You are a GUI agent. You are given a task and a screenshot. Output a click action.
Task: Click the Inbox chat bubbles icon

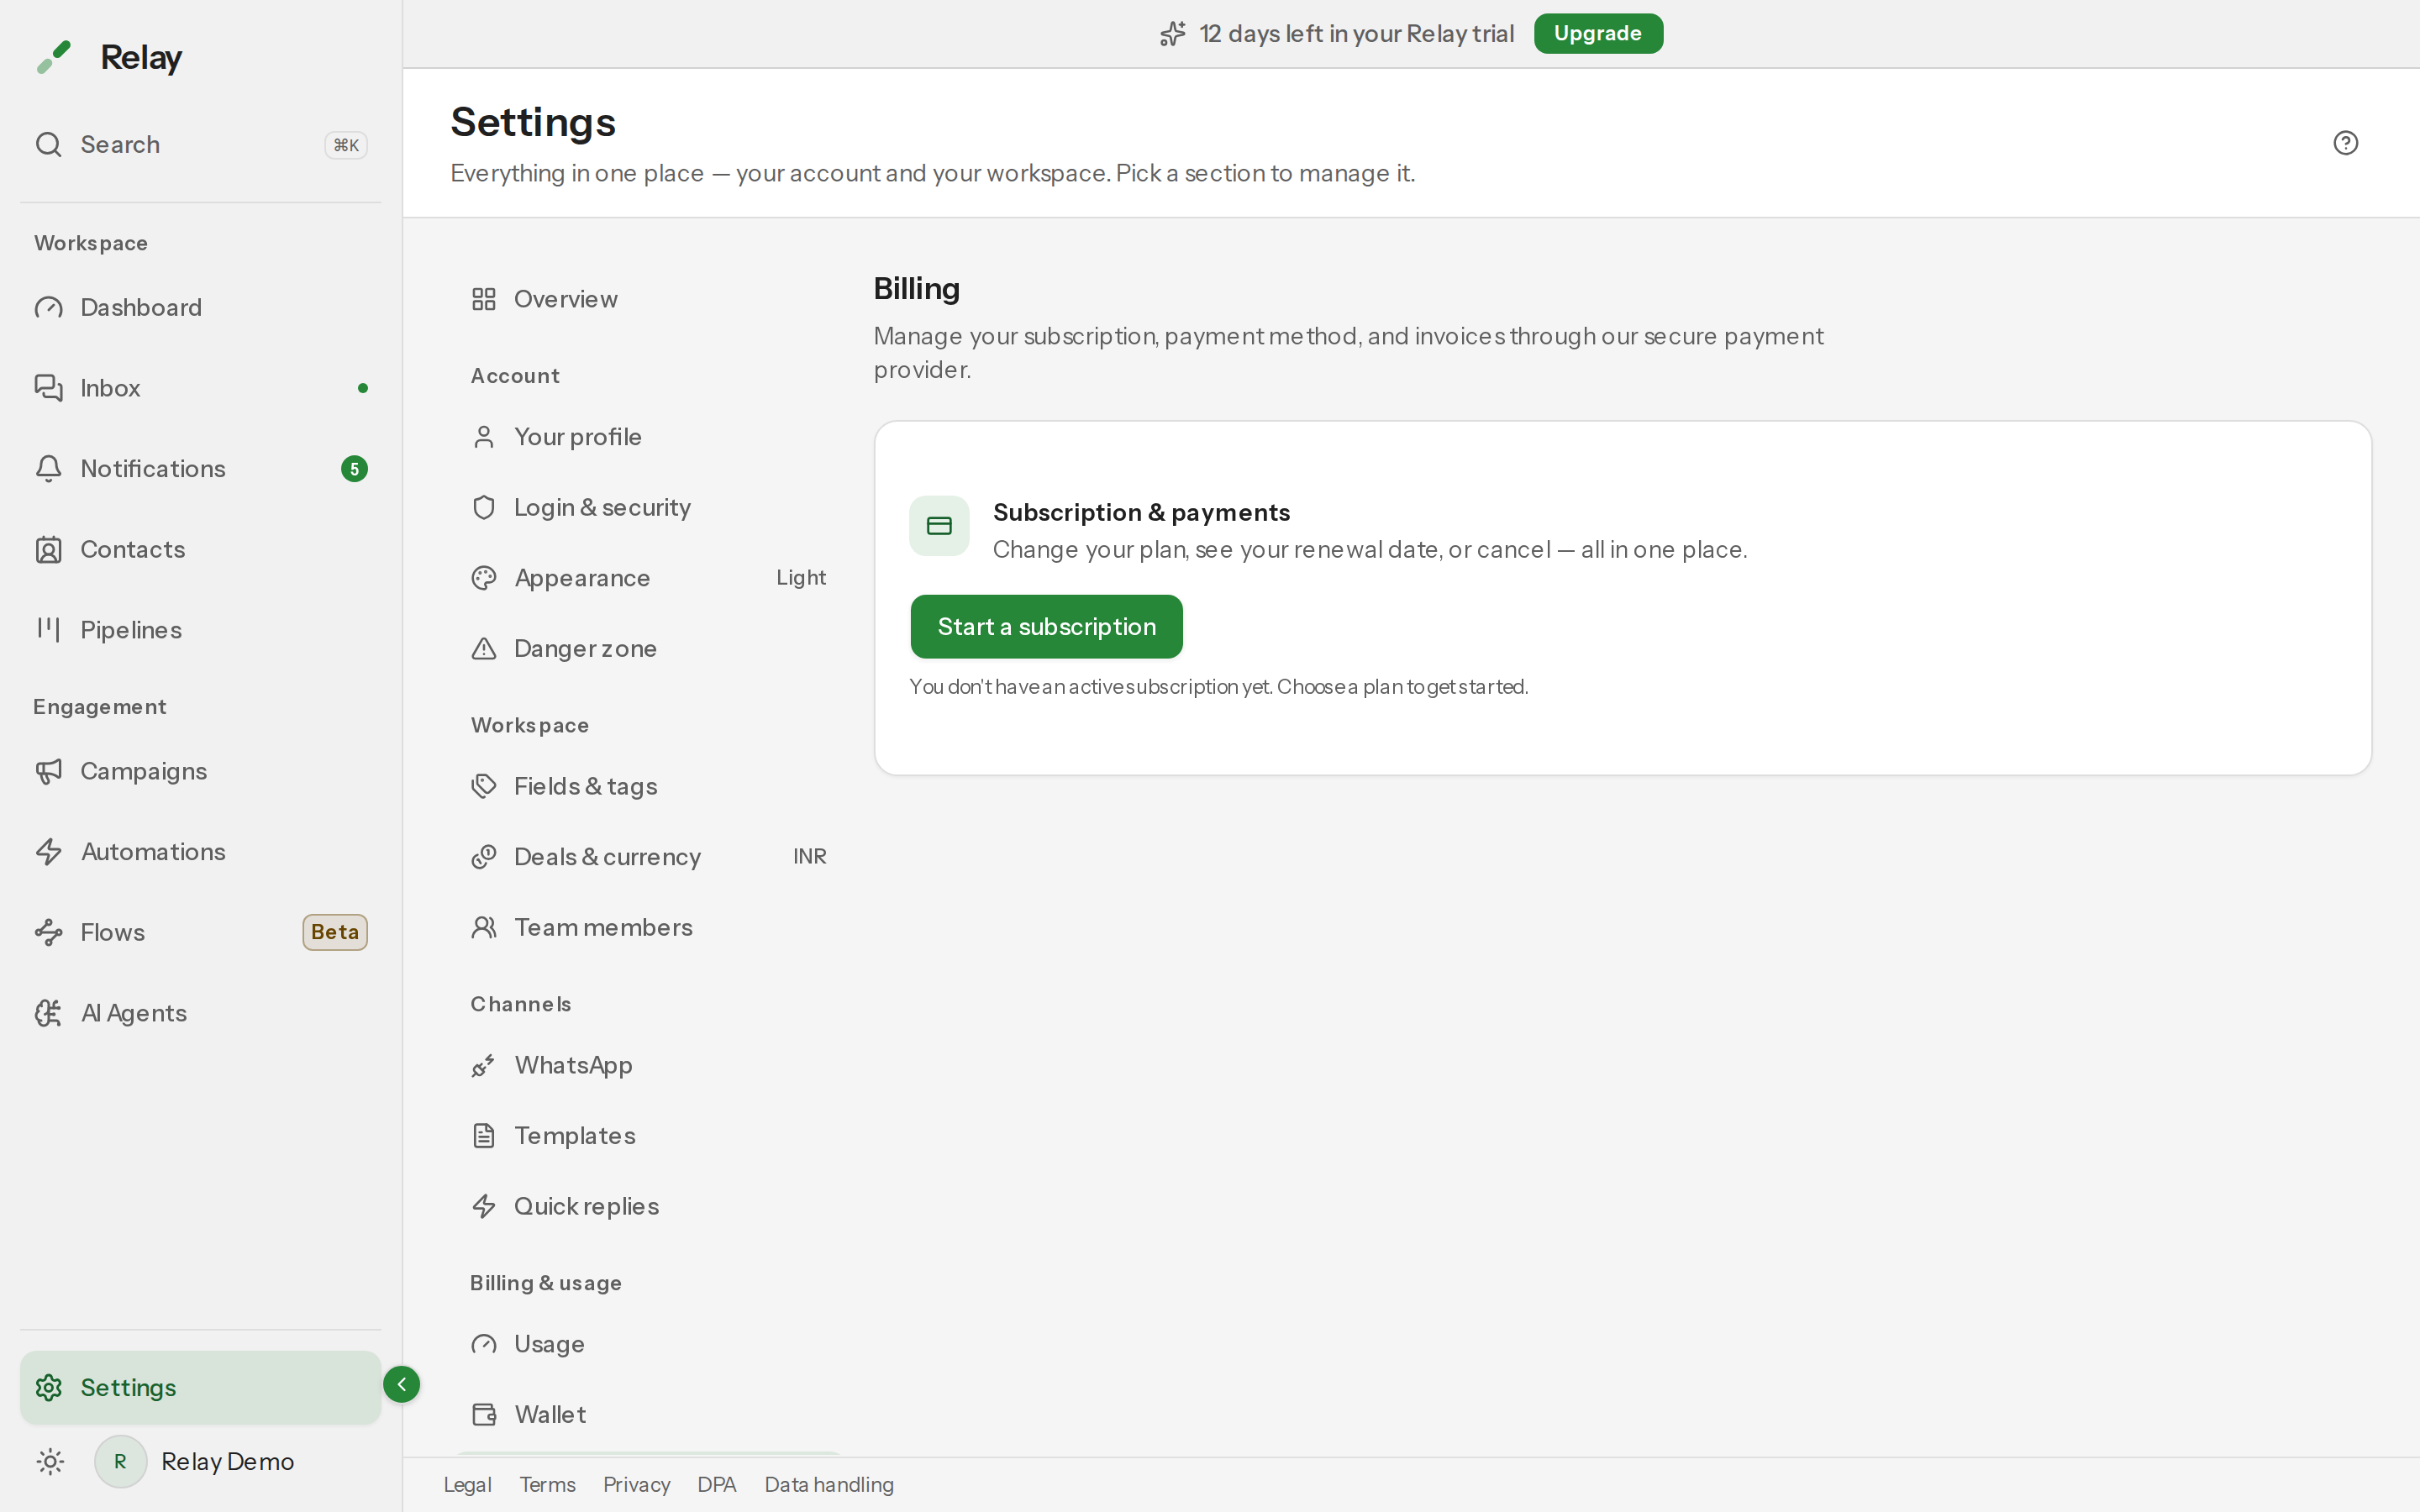point(49,388)
